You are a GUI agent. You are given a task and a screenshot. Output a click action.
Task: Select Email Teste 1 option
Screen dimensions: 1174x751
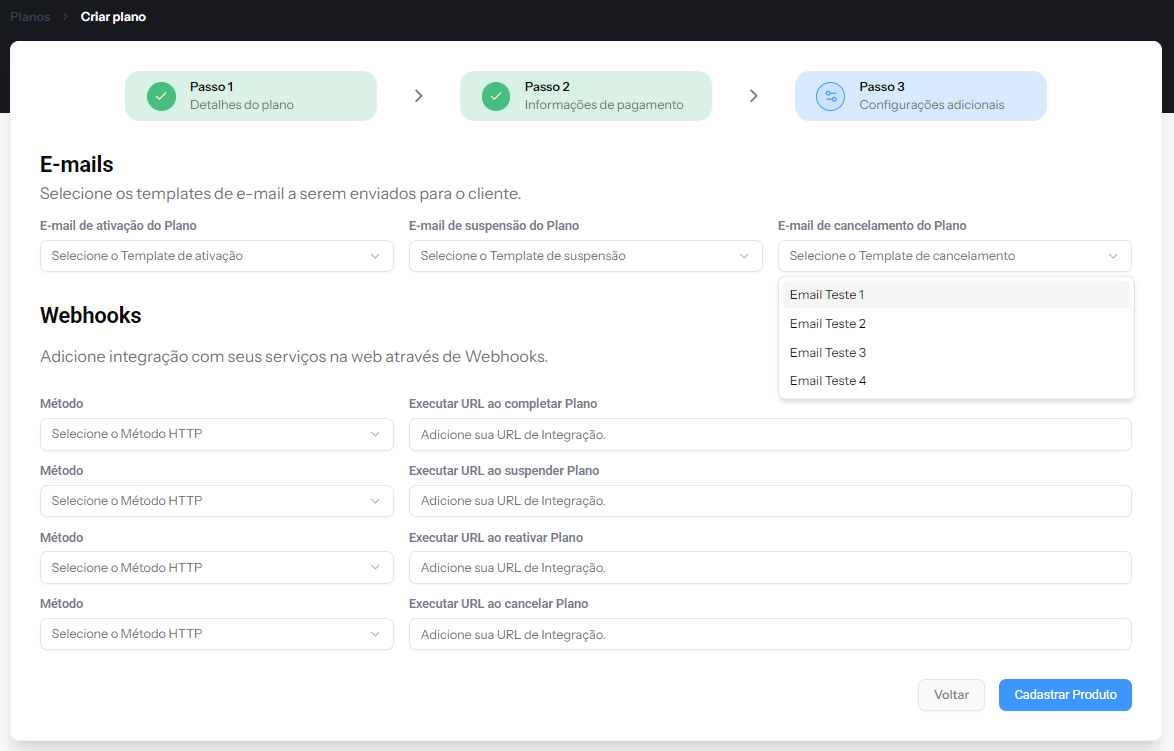click(x=827, y=295)
